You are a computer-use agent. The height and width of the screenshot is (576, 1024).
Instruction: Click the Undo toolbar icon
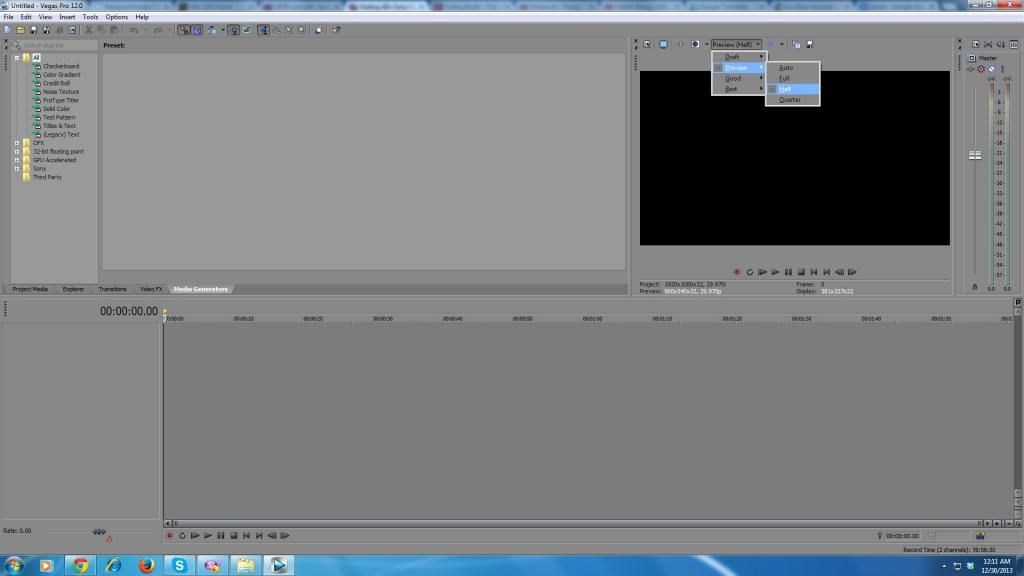pyautogui.click(x=133, y=30)
